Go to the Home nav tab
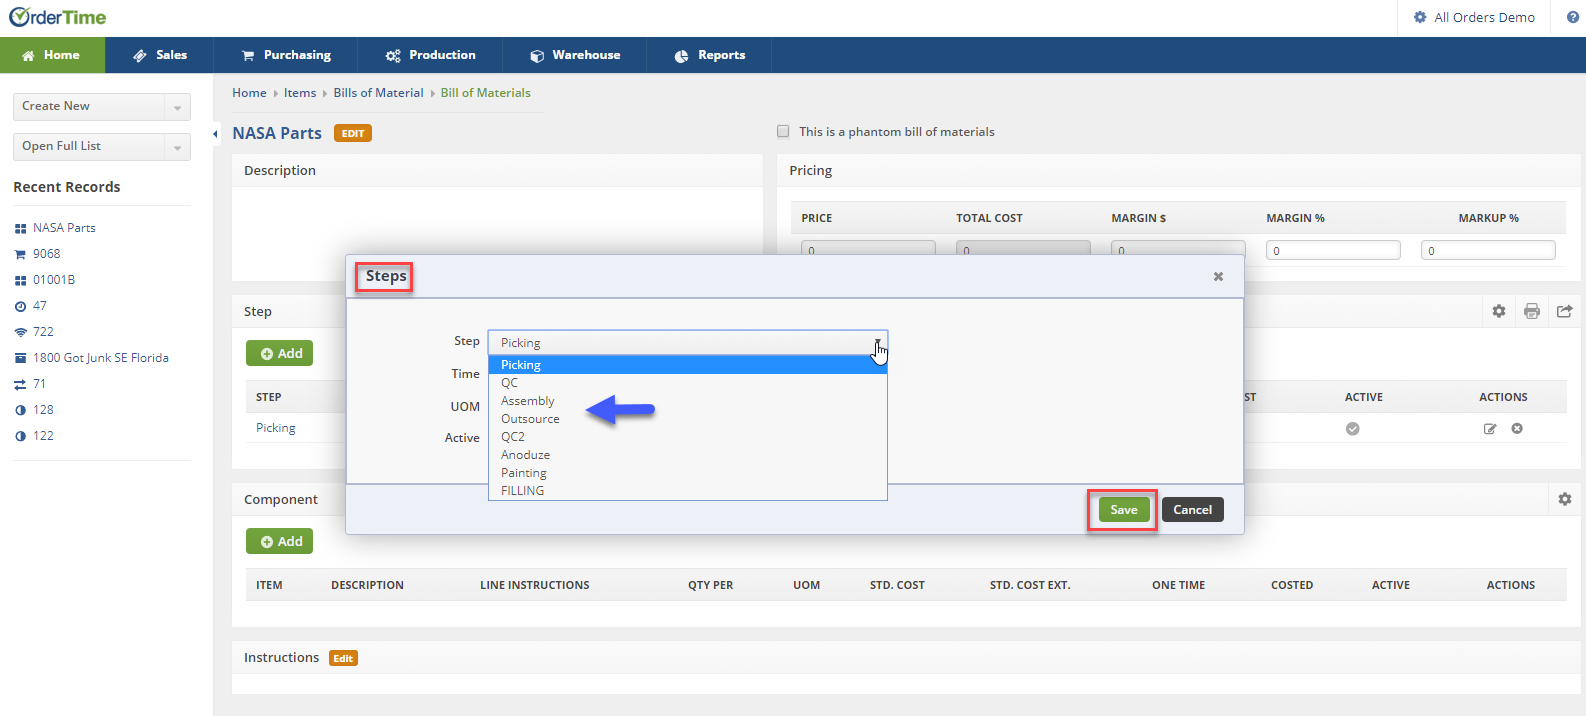This screenshot has height=716, width=1586. pos(52,55)
